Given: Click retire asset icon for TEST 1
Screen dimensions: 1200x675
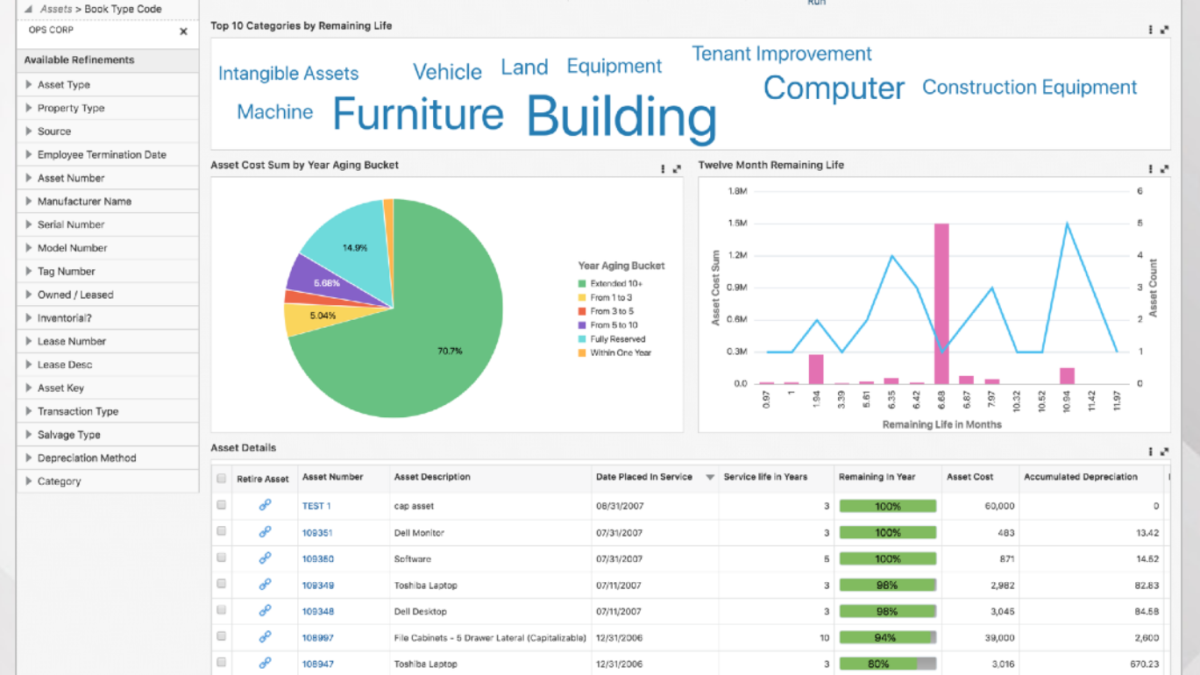Looking at the screenshot, I should coord(265,506).
